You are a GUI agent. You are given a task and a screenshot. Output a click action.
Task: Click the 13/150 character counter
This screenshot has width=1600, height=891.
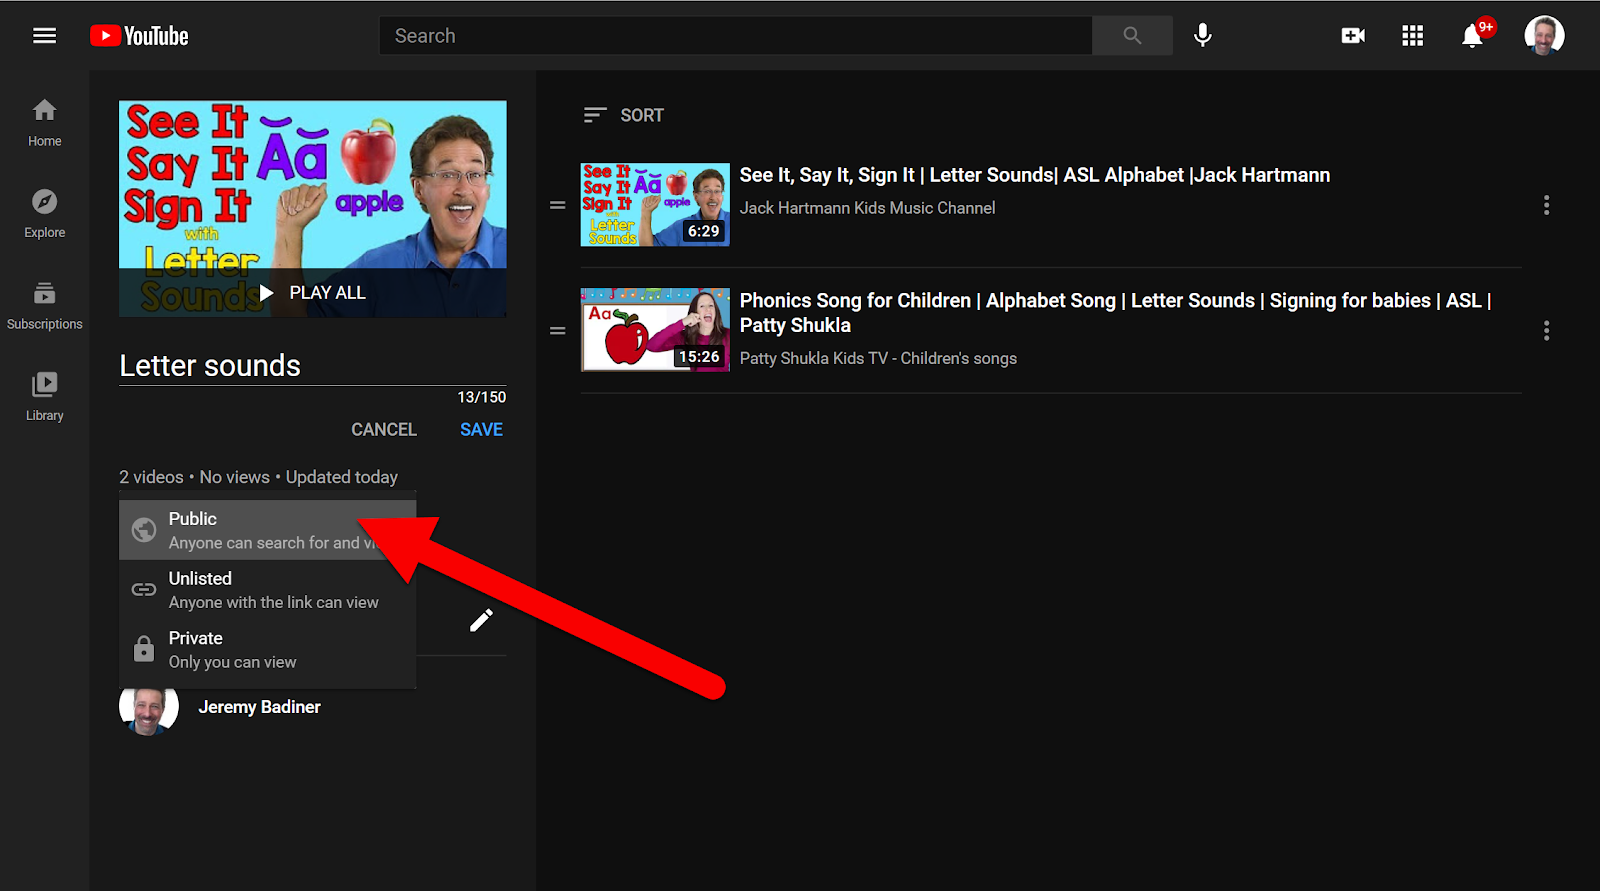482,397
